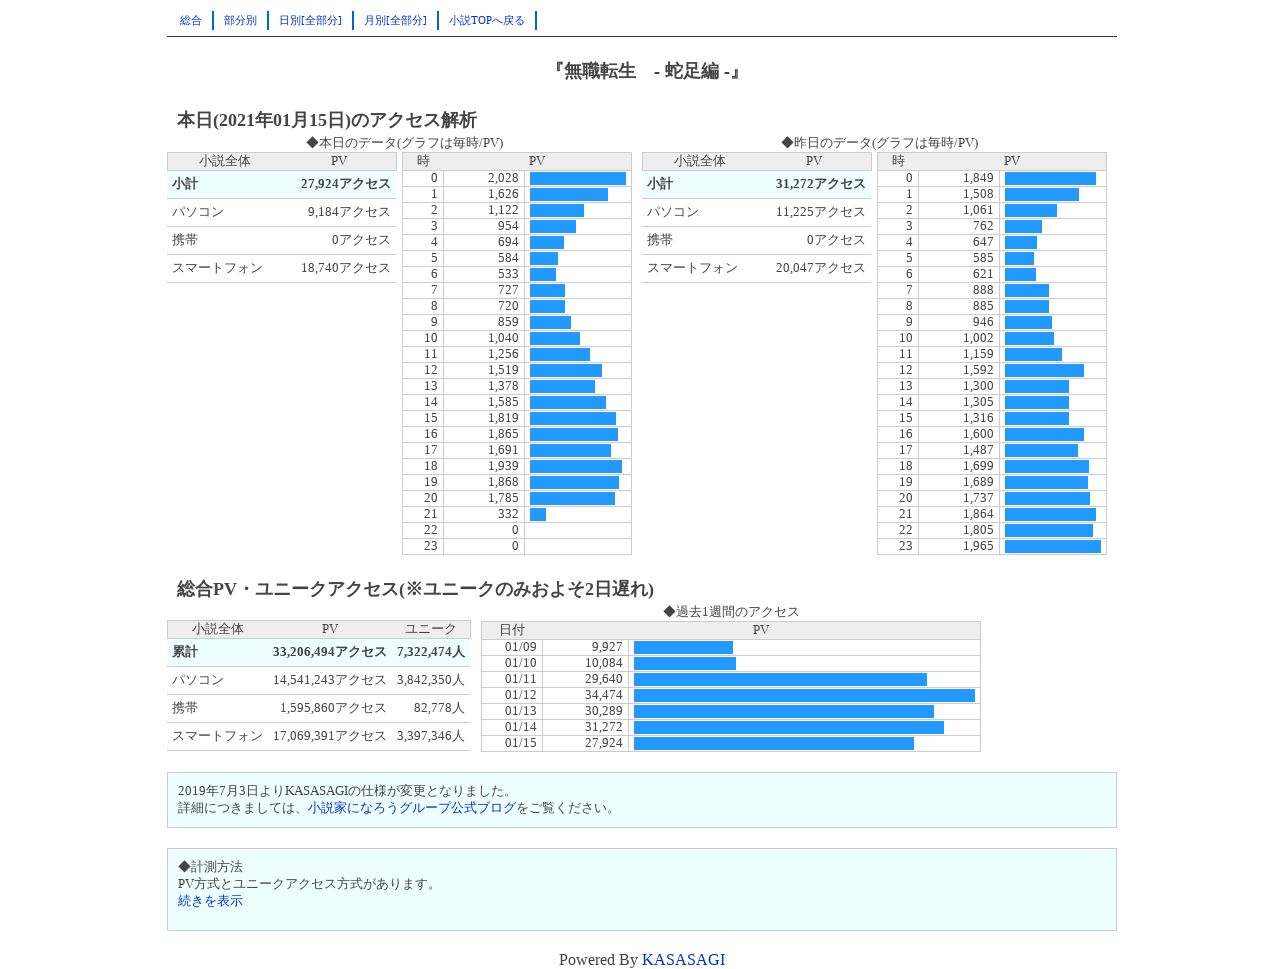Select 携帯 unique count 82,778人

pos(439,708)
